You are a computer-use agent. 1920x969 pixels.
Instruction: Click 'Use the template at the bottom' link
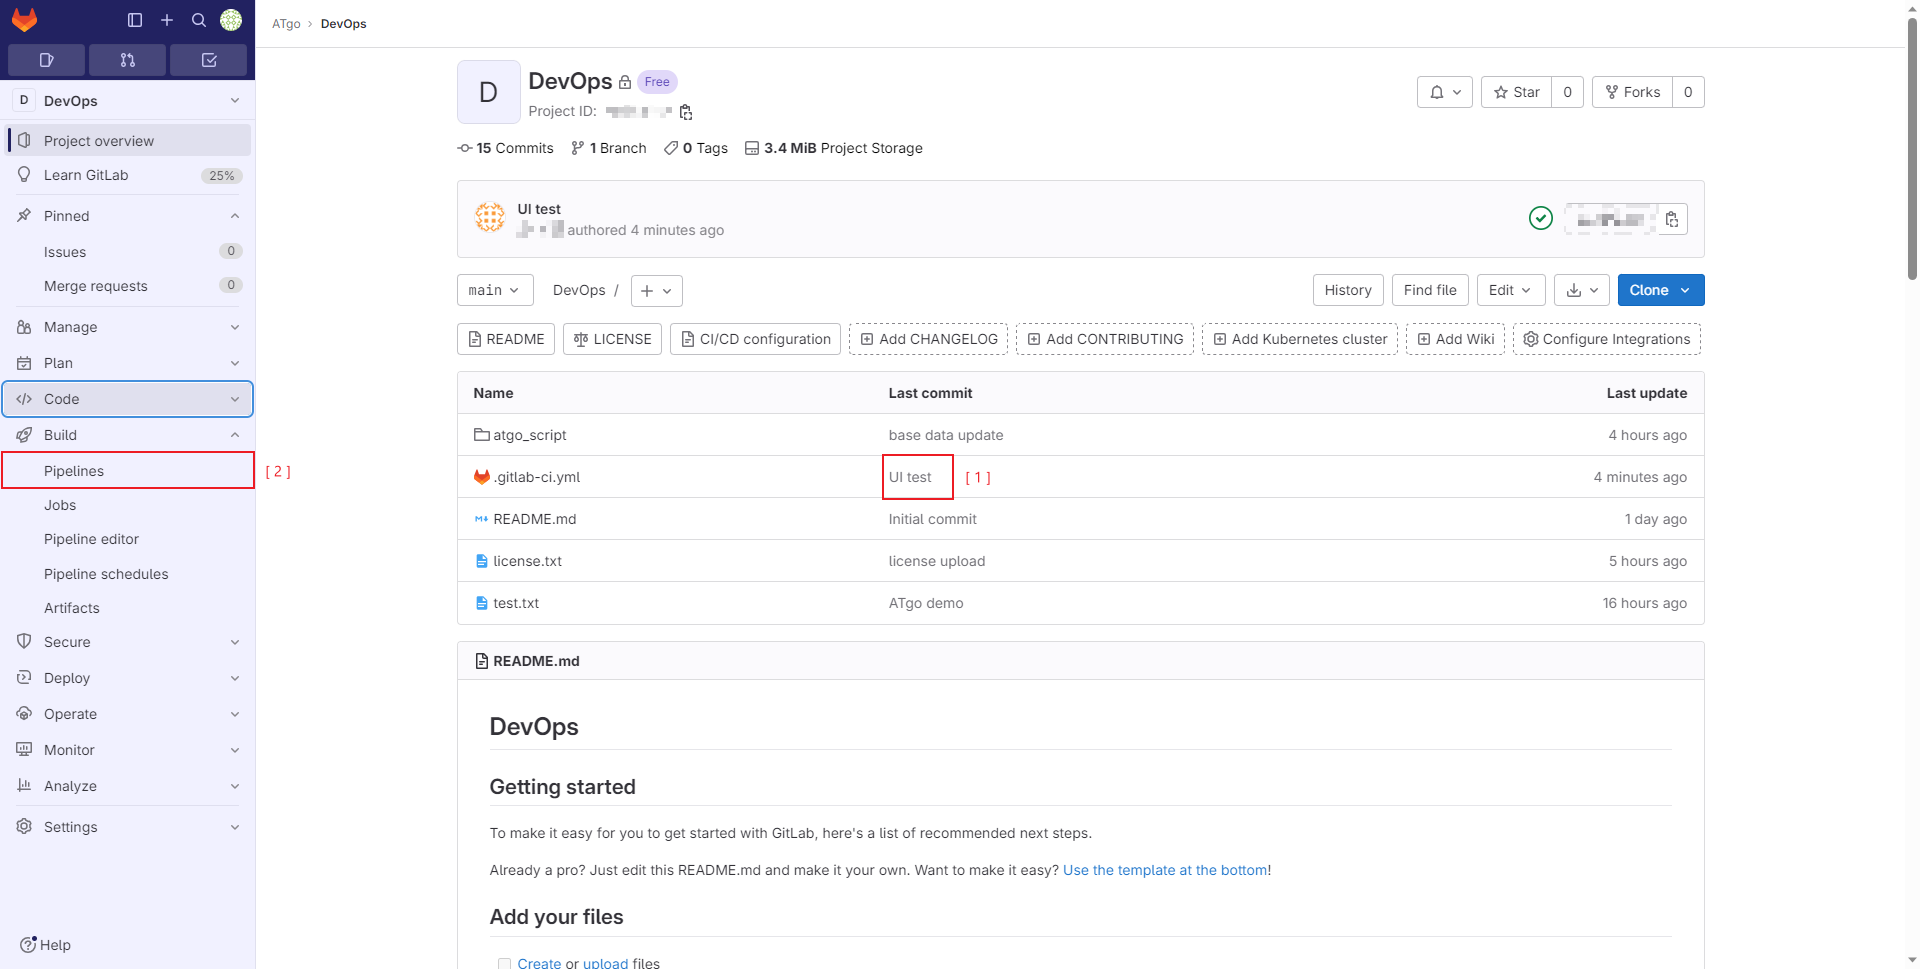coord(1165,870)
